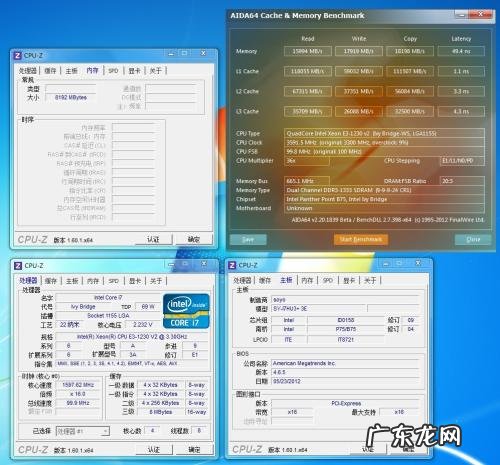Click the Save button in AIDA64
Viewport: 500px width, 465px height.
pyautogui.click(x=248, y=239)
